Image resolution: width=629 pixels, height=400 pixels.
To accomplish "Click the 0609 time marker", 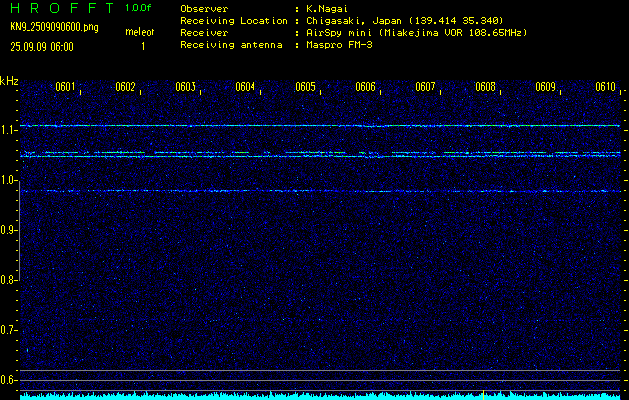I will coord(545,87).
